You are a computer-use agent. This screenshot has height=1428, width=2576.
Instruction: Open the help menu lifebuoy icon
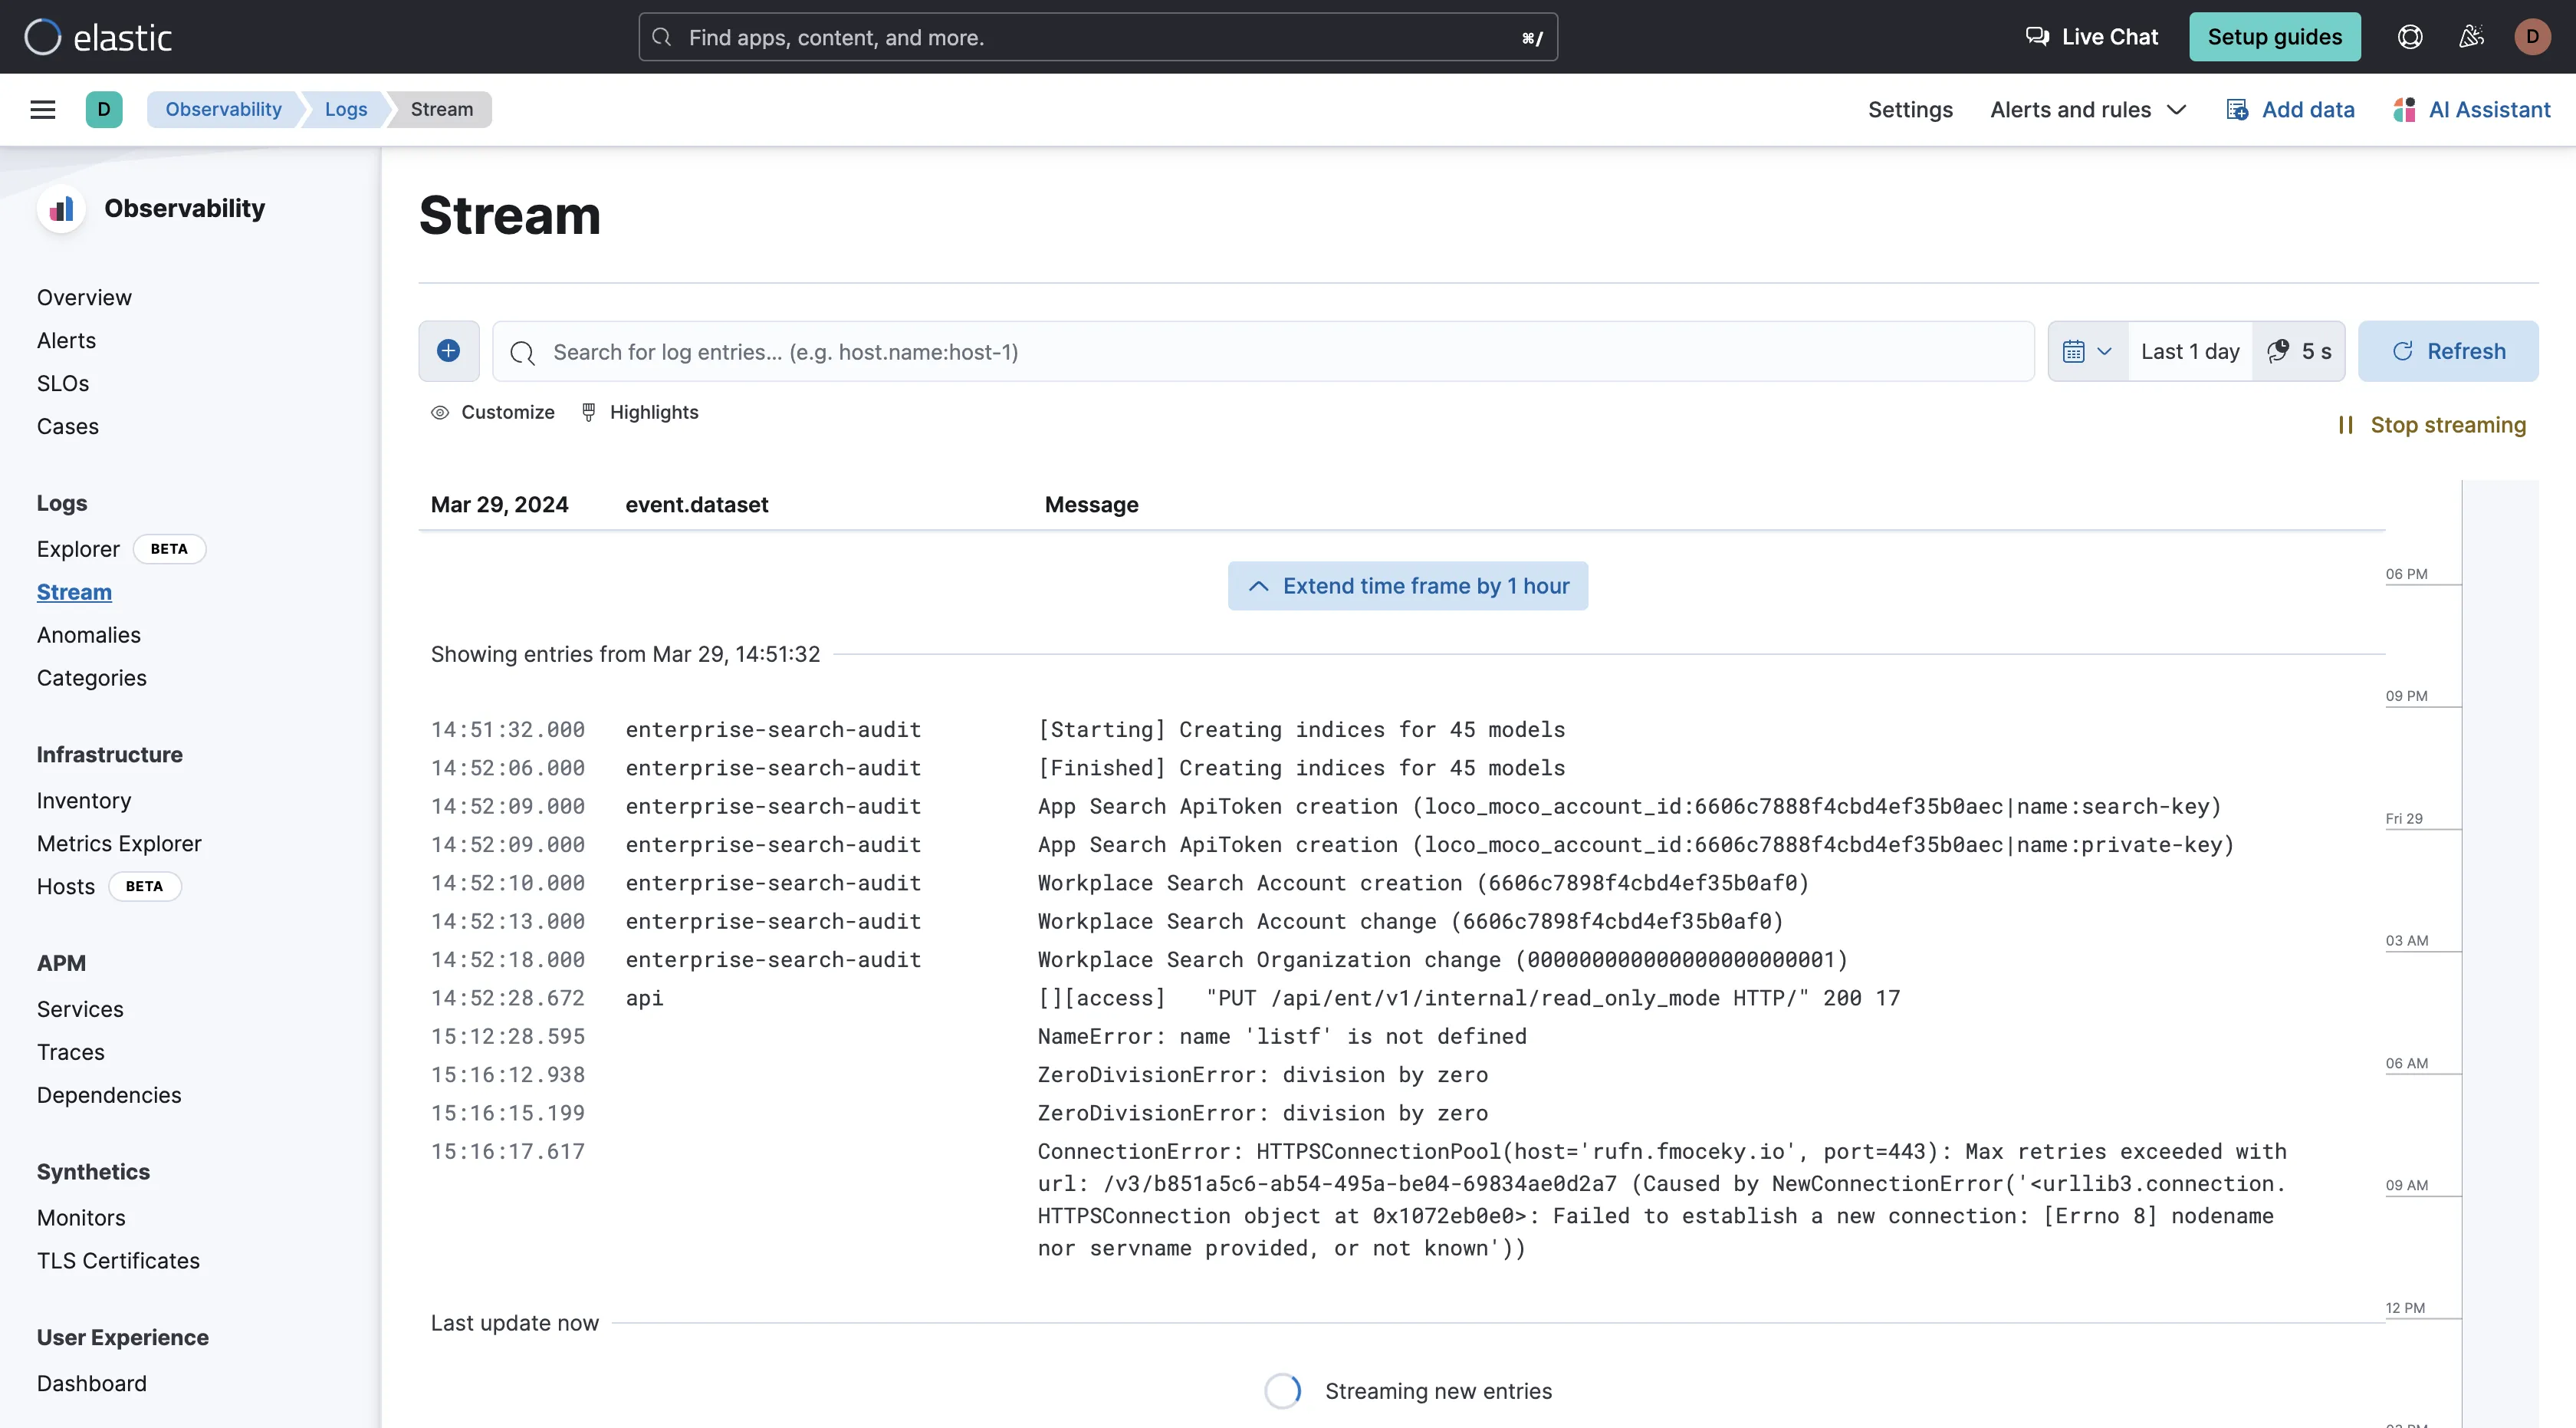2410,37
